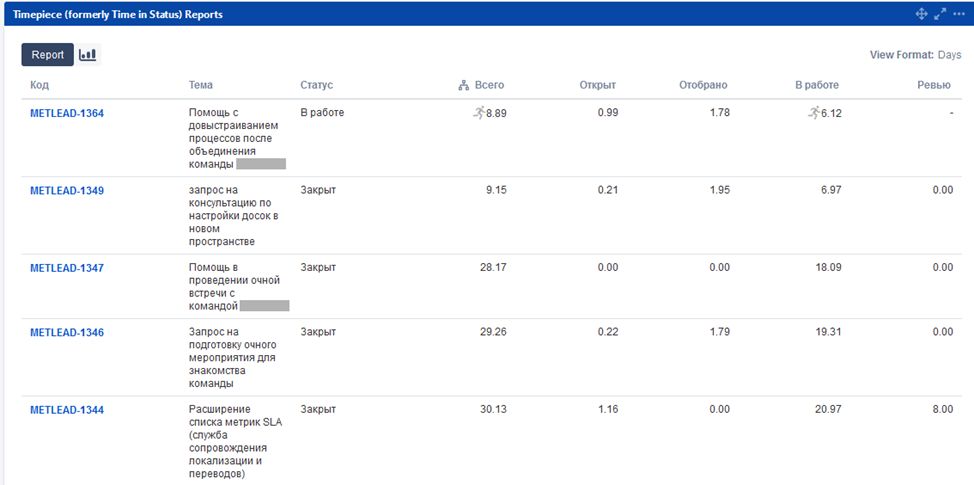974x485 pixels.
Task: Open the METLEAD-1347 issue link
Action: (x=67, y=268)
